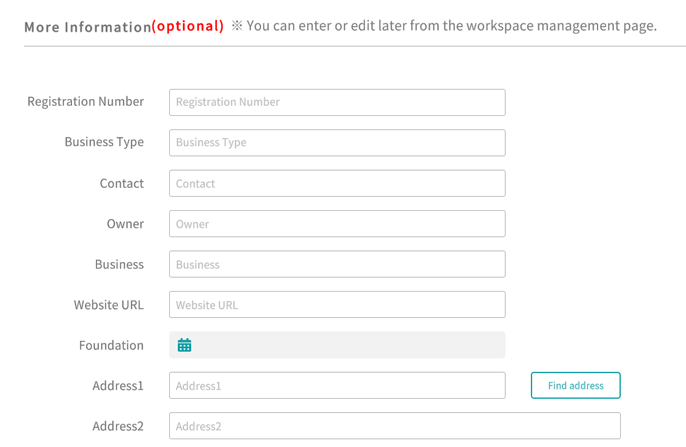Click the Contact field label
The image size is (686, 447).
pos(122,183)
